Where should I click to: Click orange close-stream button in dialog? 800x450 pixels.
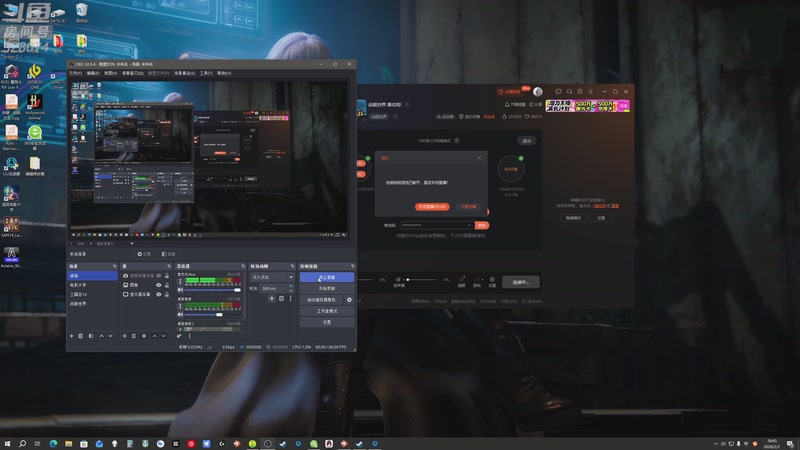(x=432, y=207)
